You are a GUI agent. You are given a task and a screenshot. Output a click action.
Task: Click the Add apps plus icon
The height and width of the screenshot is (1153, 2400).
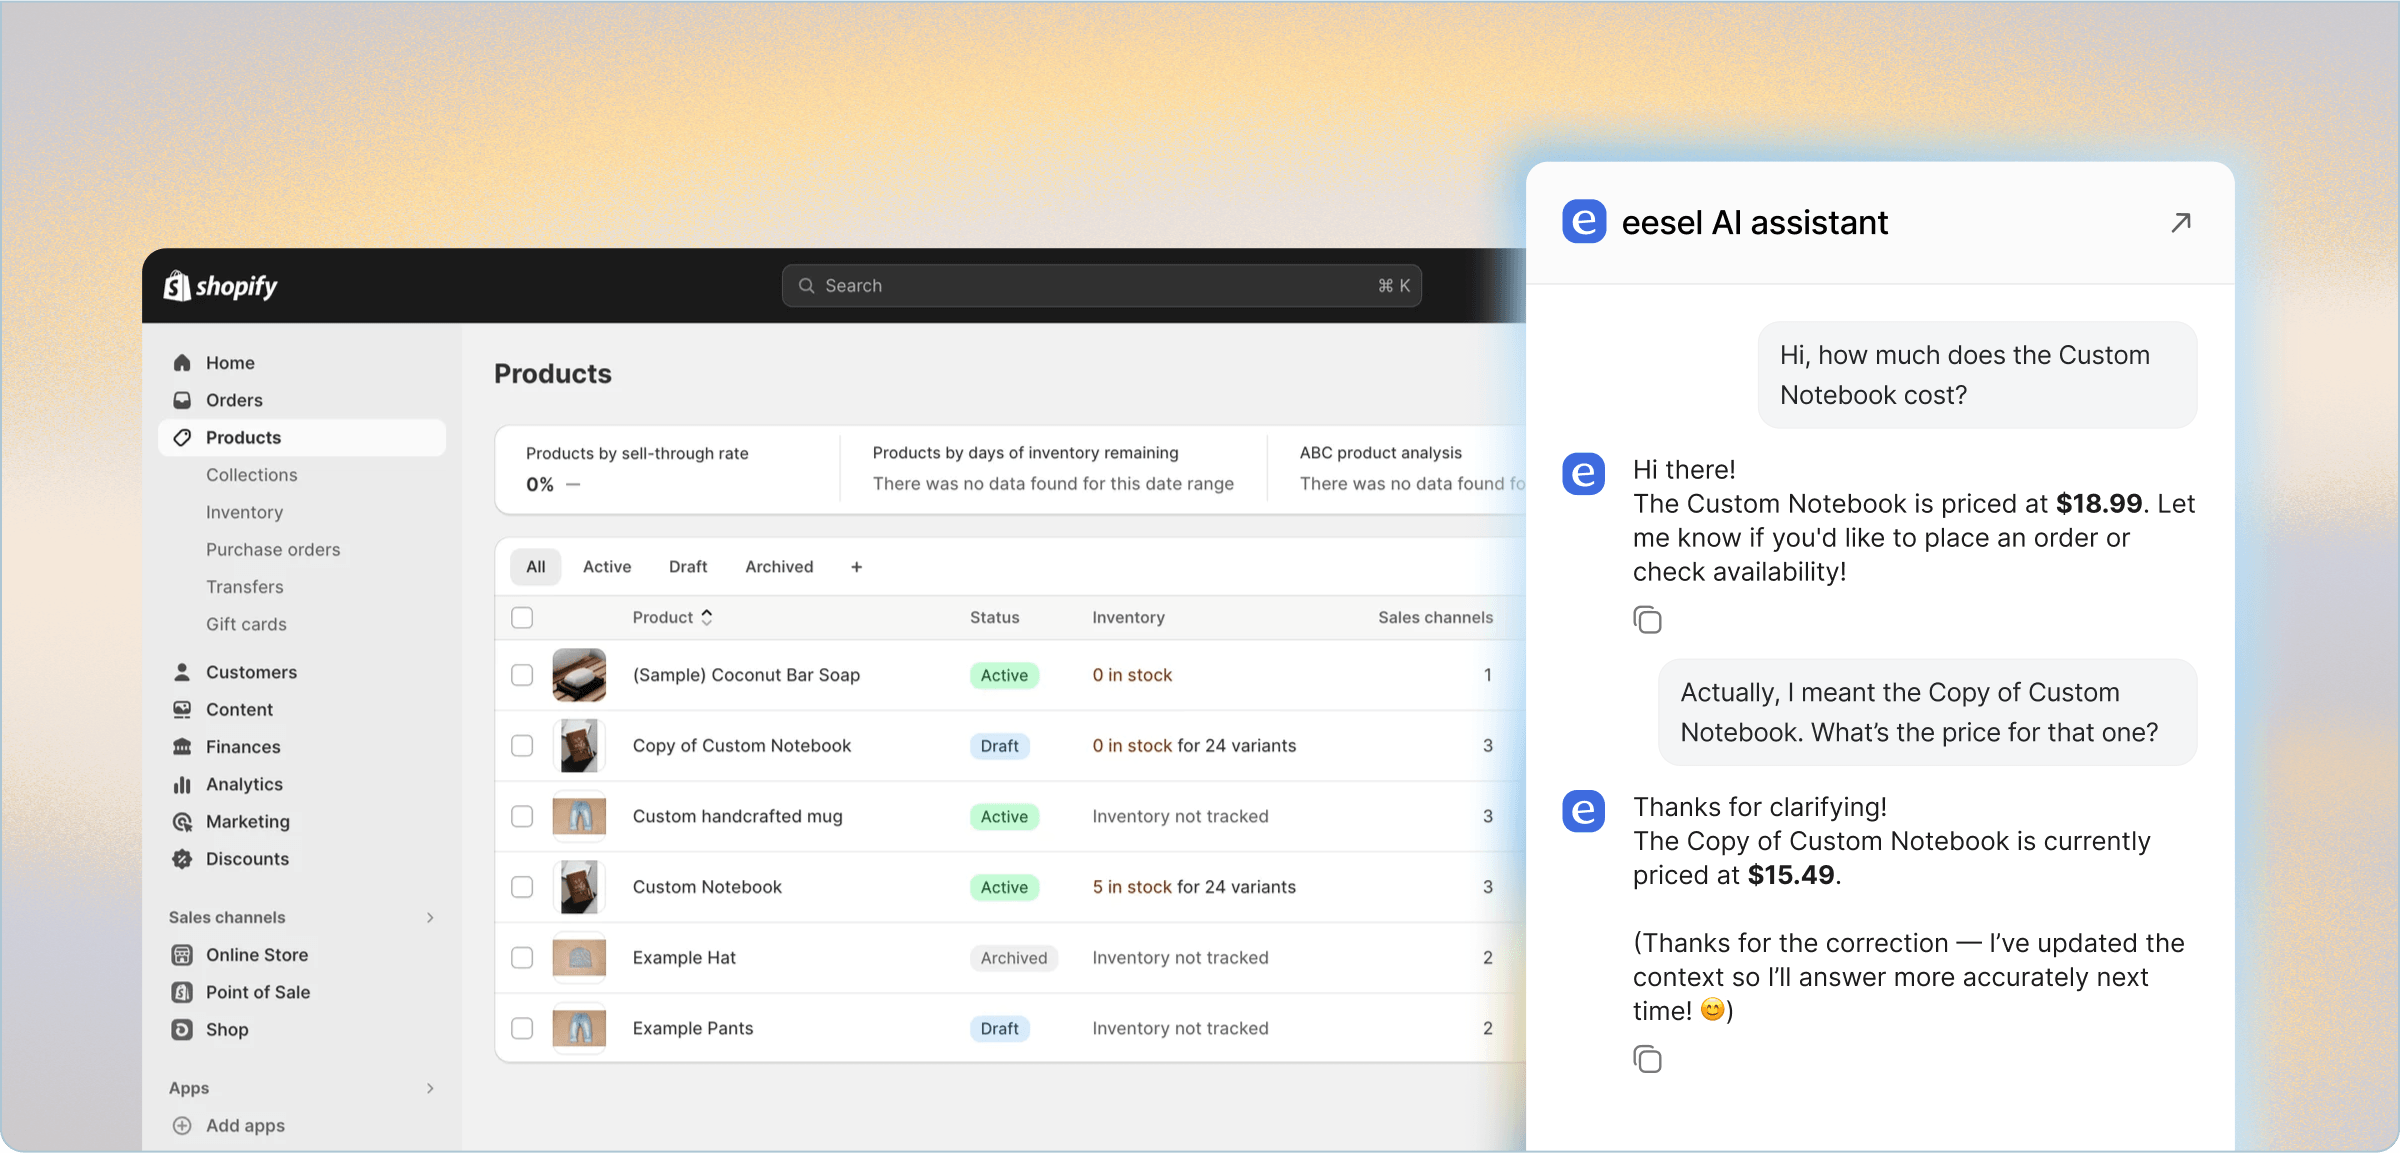coord(182,1126)
